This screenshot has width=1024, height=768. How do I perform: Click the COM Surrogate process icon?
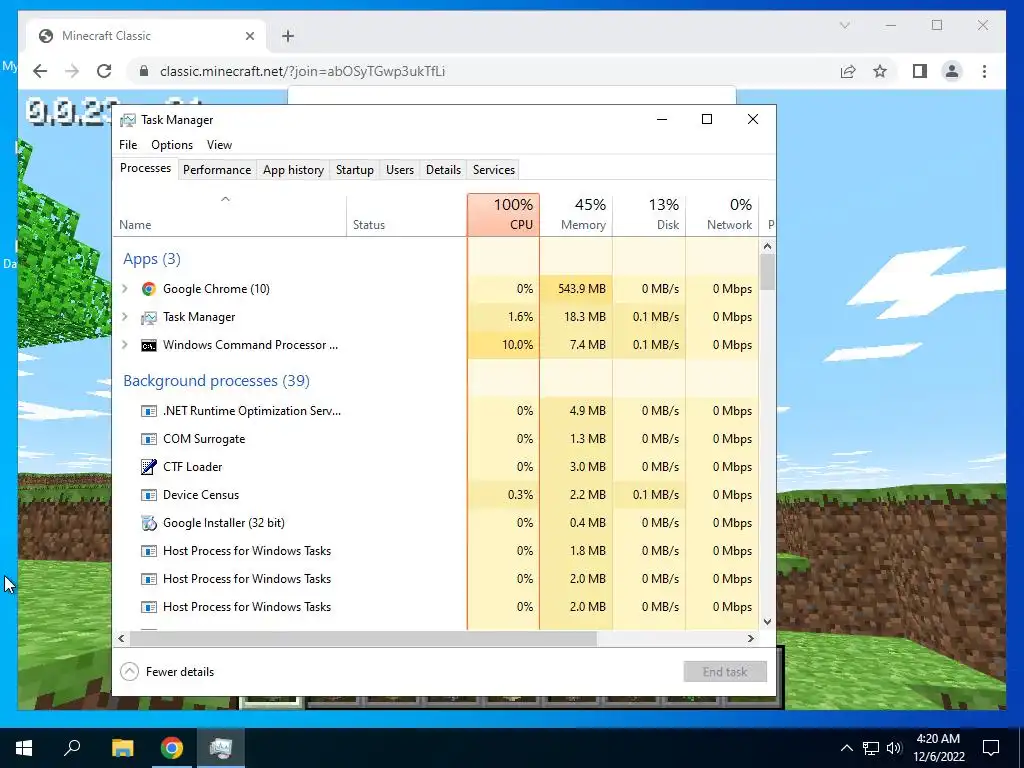click(149, 439)
